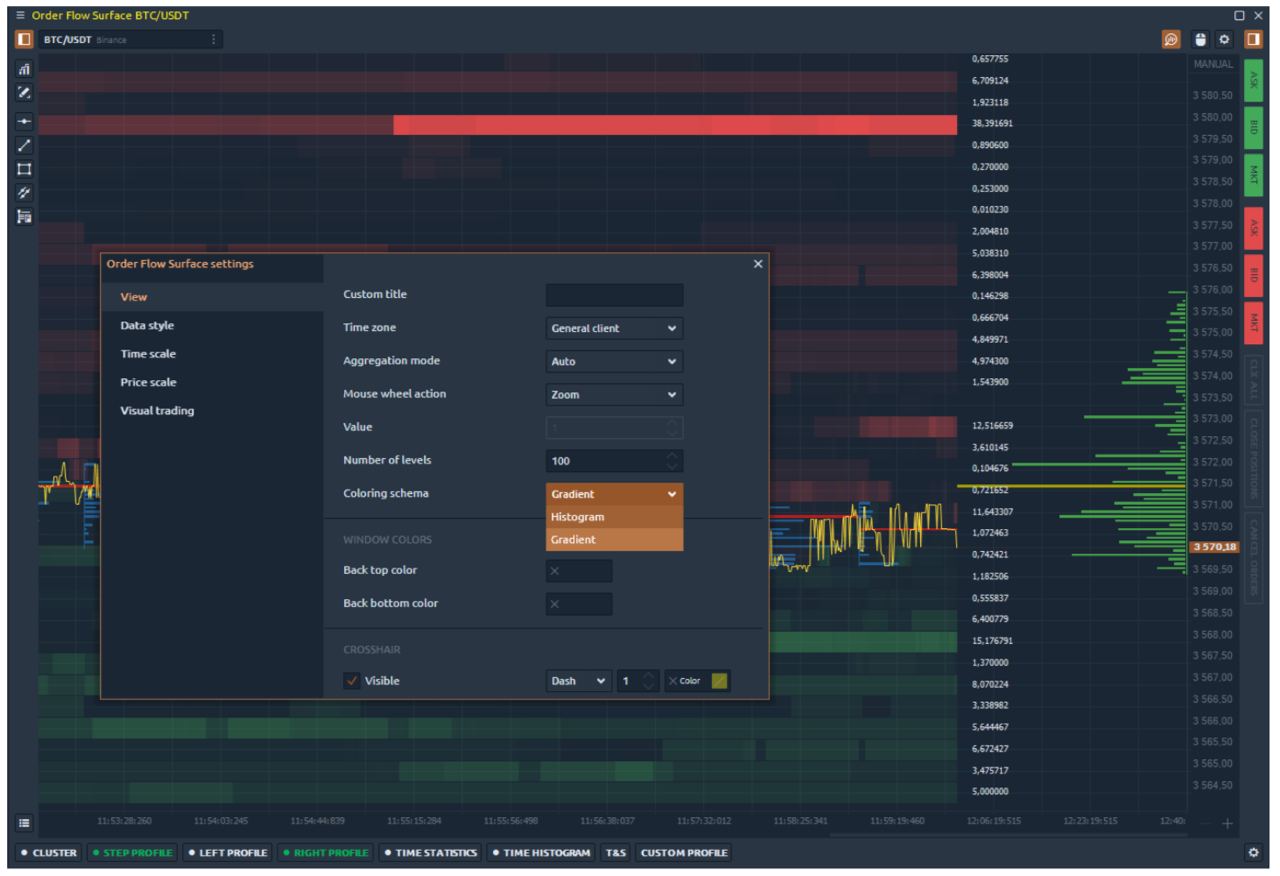Select the parallel channel drawing tool

[22, 192]
